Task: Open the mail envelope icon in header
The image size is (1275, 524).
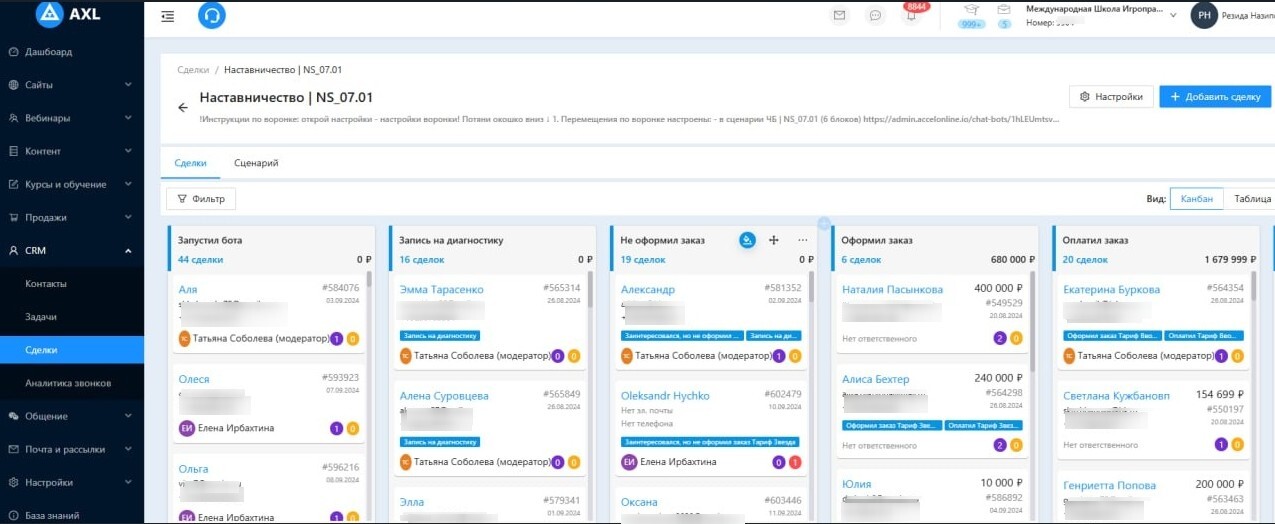Action: 840,15
